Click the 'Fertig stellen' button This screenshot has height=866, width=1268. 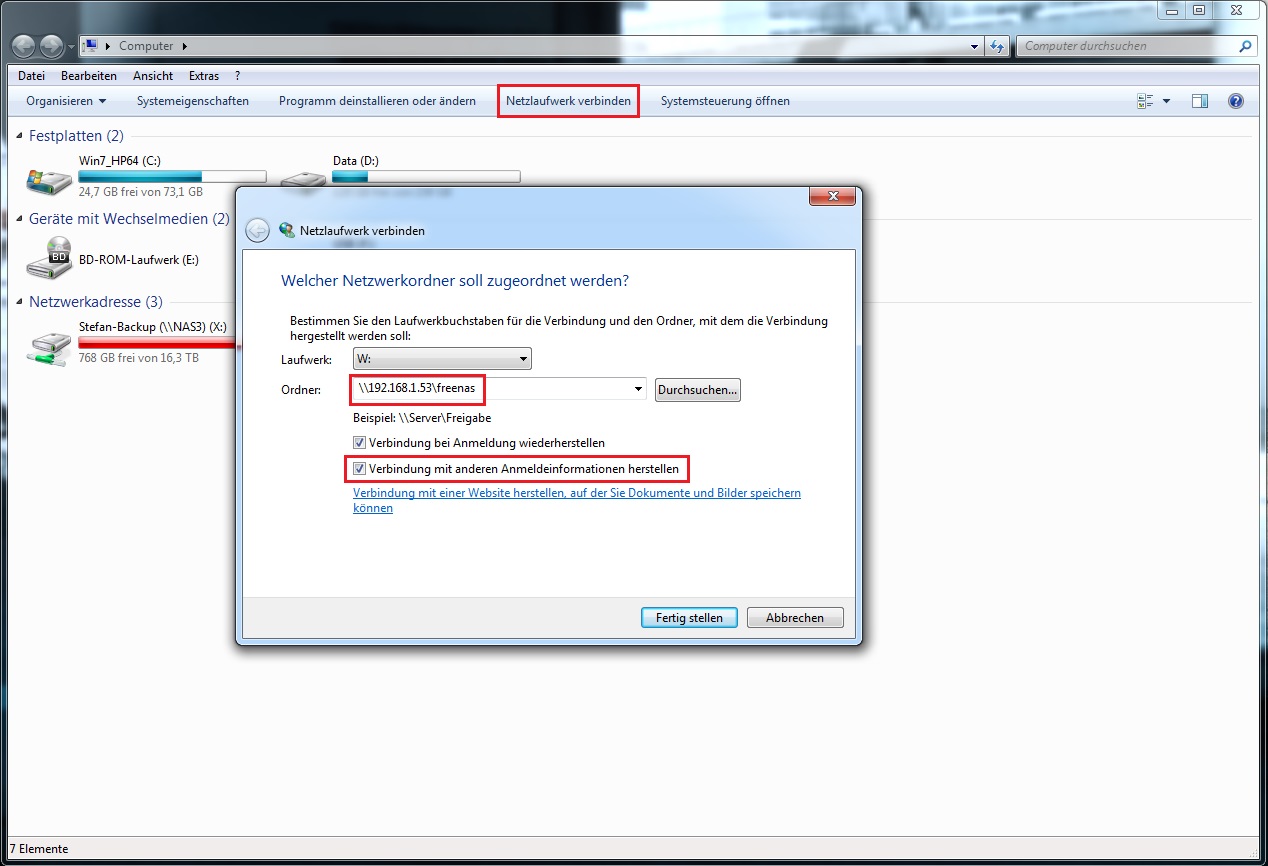click(x=689, y=618)
